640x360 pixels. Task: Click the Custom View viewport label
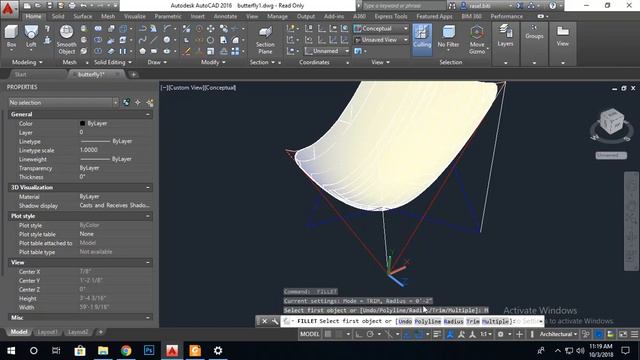(186, 87)
